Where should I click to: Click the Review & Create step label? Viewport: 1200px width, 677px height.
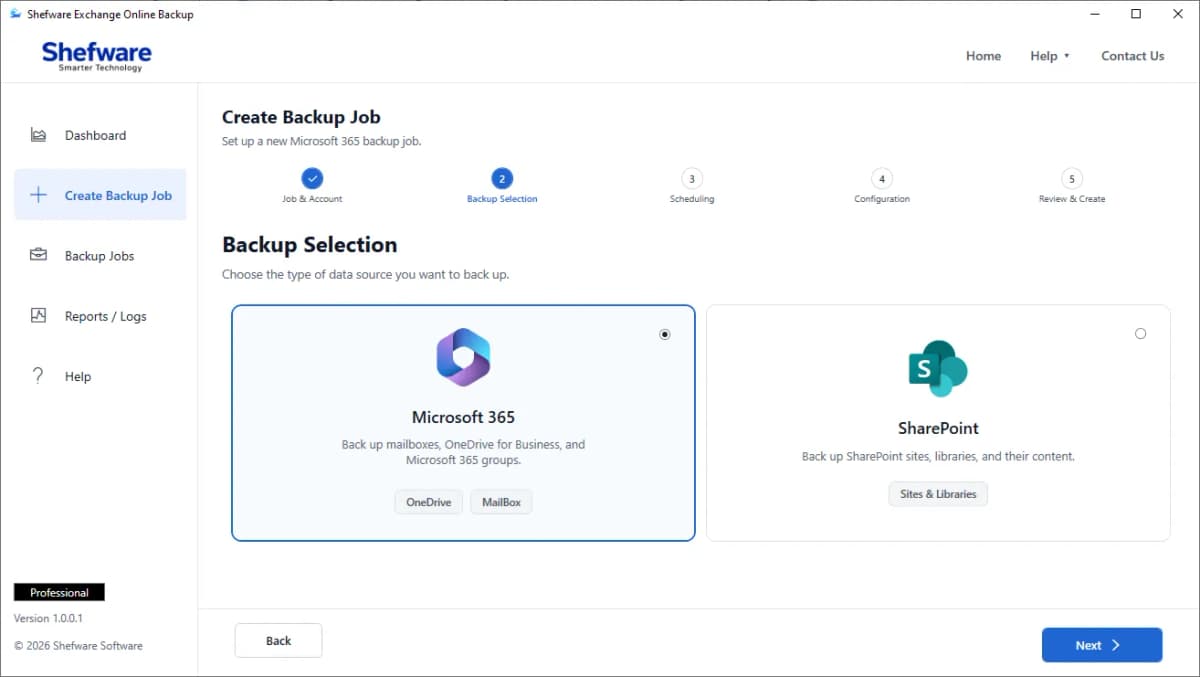click(1072, 199)
